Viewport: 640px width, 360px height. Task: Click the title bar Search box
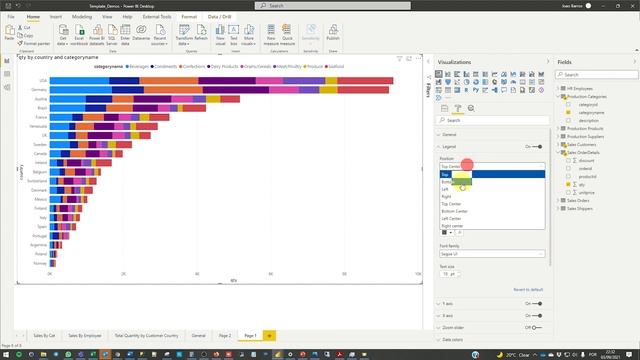[x=333, y=5]
